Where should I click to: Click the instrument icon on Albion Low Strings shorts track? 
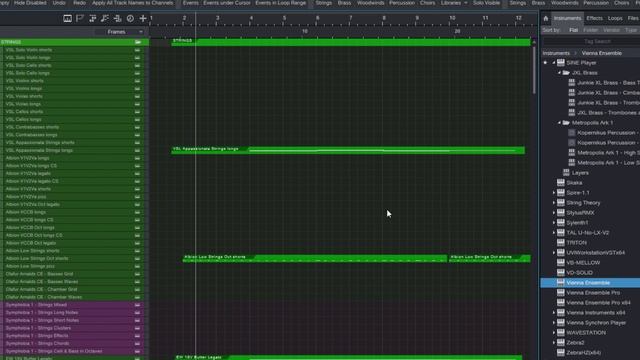137,251
